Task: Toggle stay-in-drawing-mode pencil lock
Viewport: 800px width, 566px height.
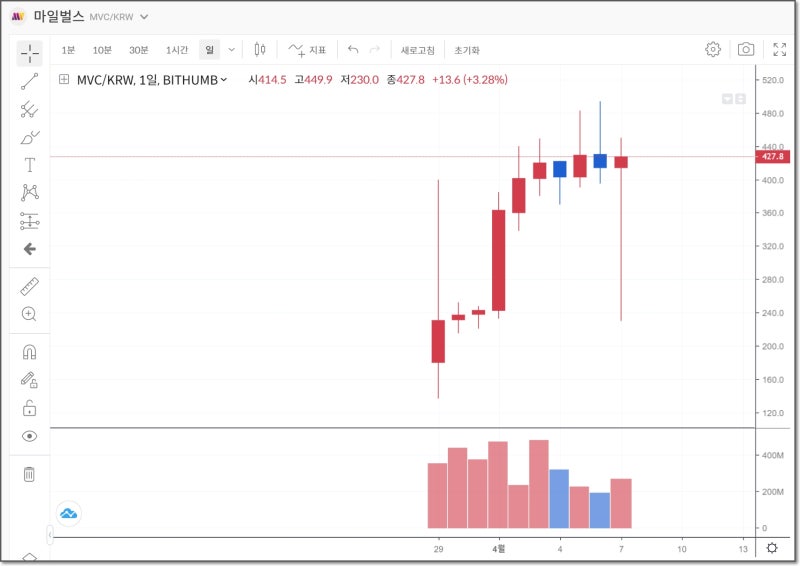Action: coord(30,380)
